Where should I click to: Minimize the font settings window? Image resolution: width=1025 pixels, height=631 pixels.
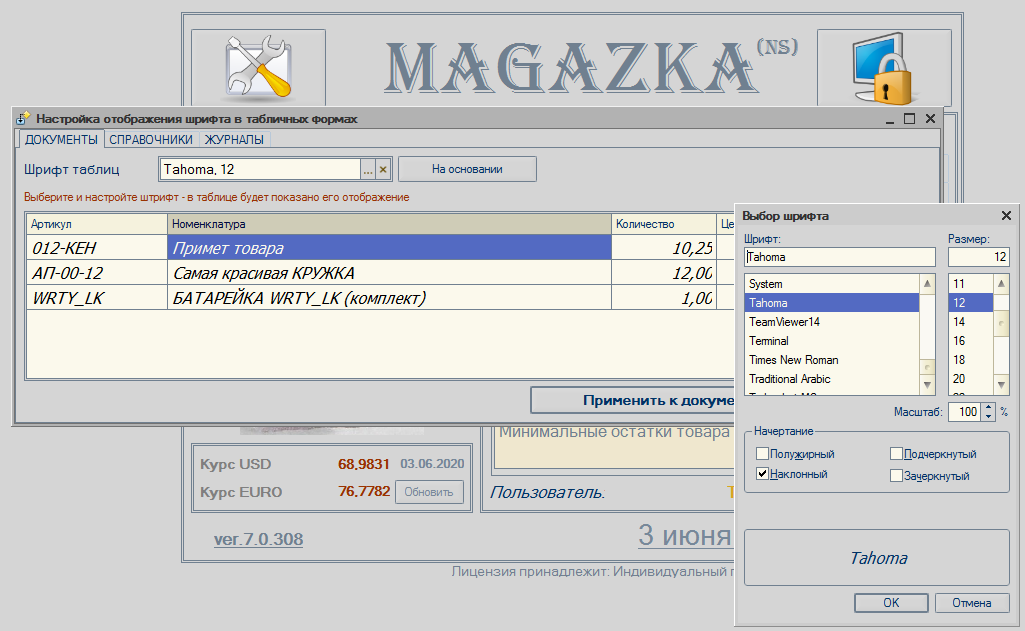(x=890, y=119)
